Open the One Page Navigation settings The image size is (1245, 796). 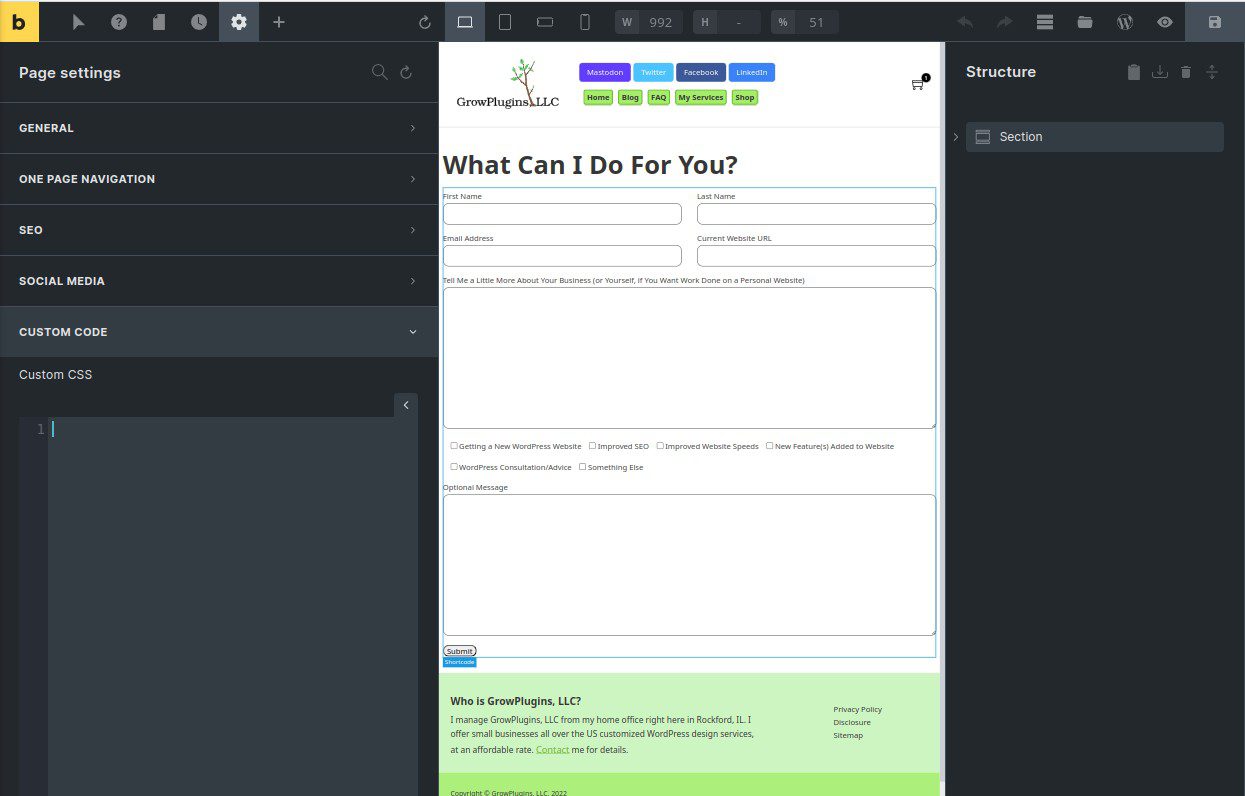(219, 178)
